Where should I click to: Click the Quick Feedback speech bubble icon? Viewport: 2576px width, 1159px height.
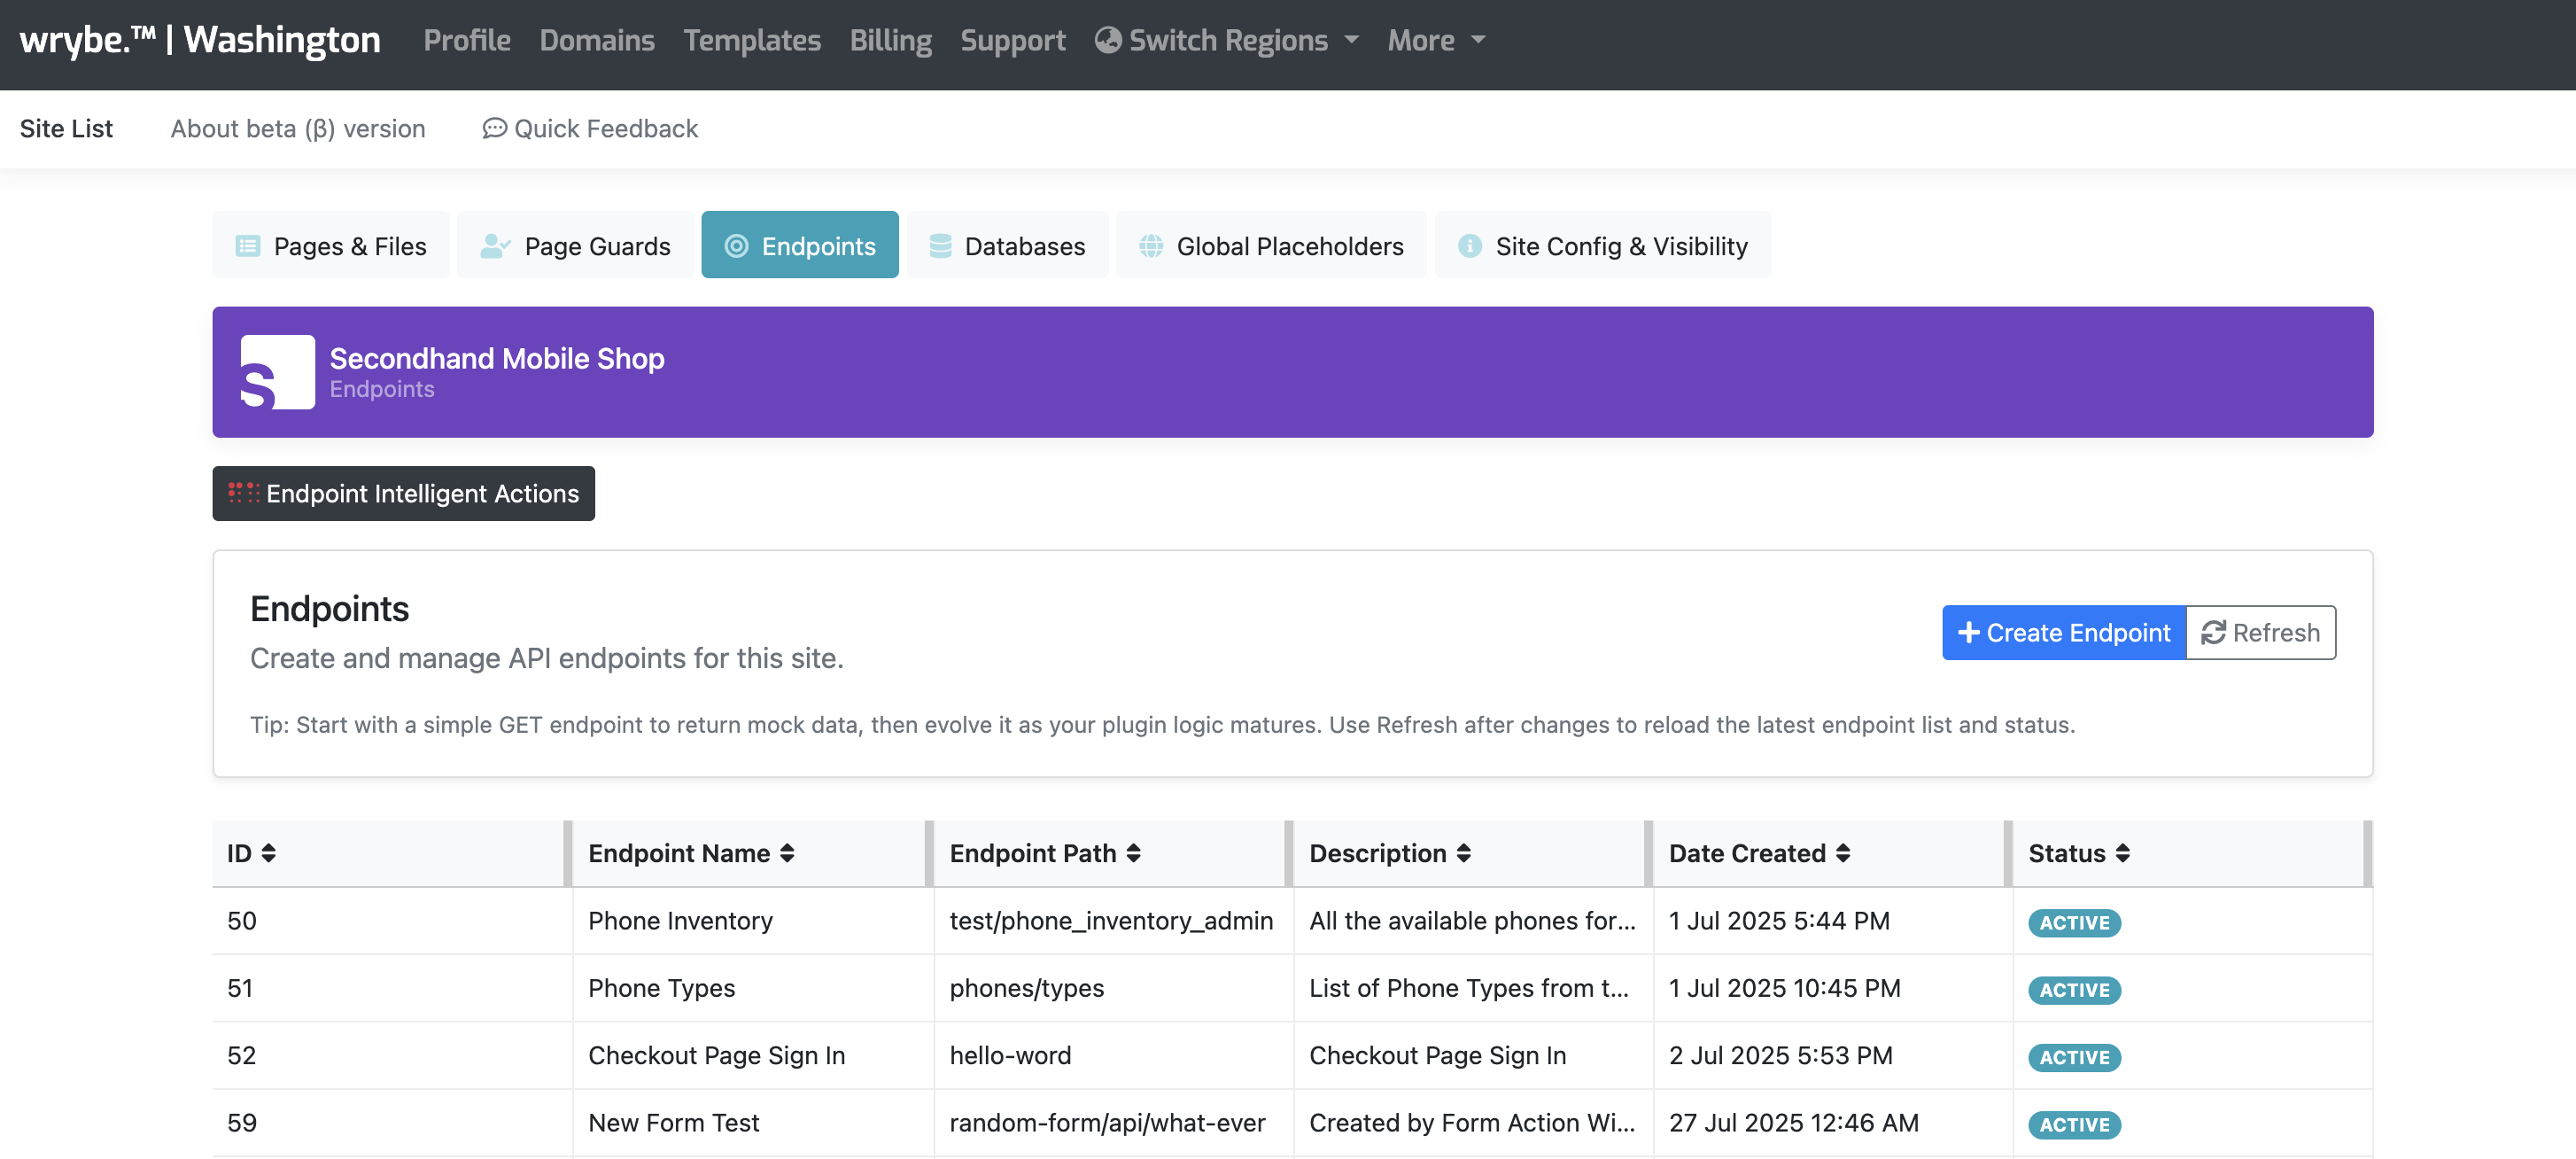coord(494,128)
